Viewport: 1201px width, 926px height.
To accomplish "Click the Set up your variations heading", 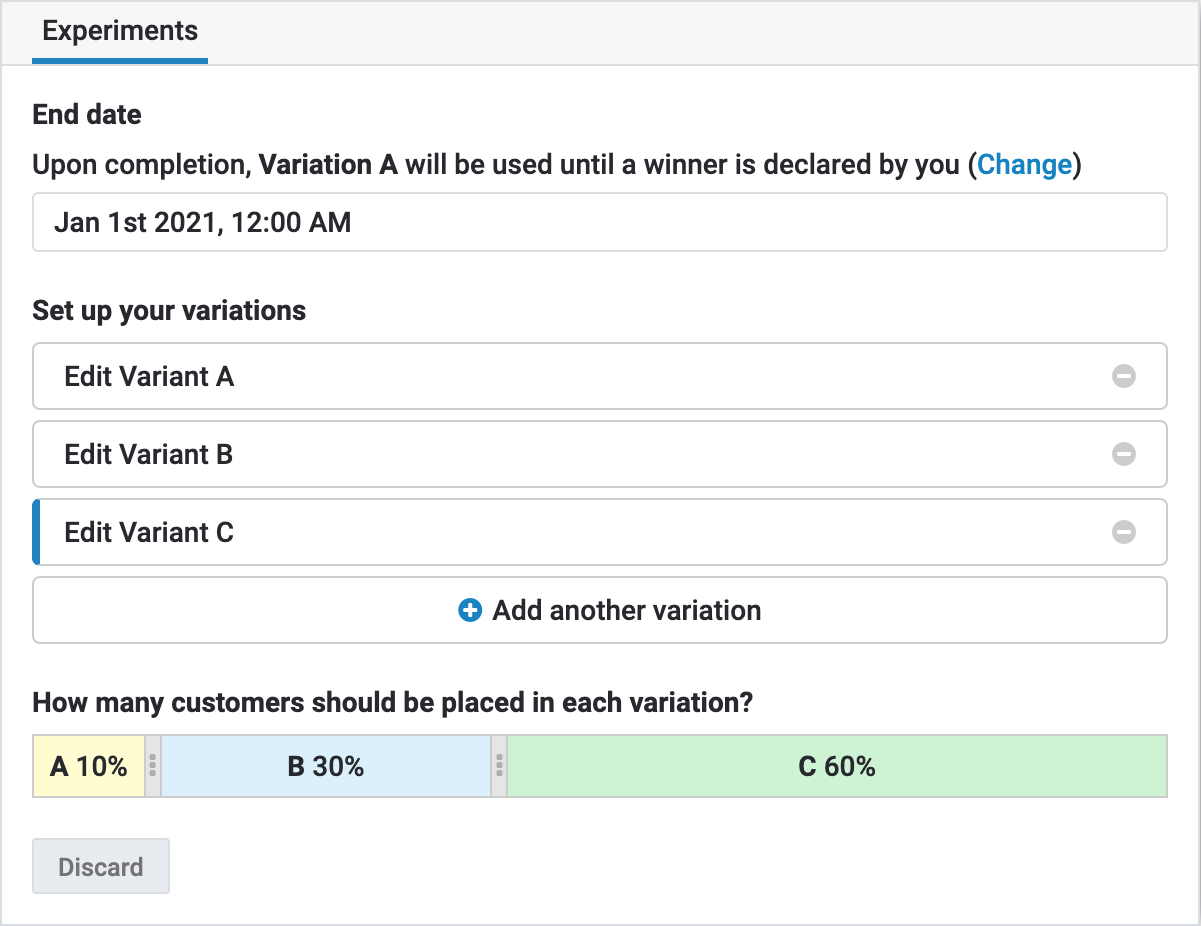I will (x=169, y=311).
